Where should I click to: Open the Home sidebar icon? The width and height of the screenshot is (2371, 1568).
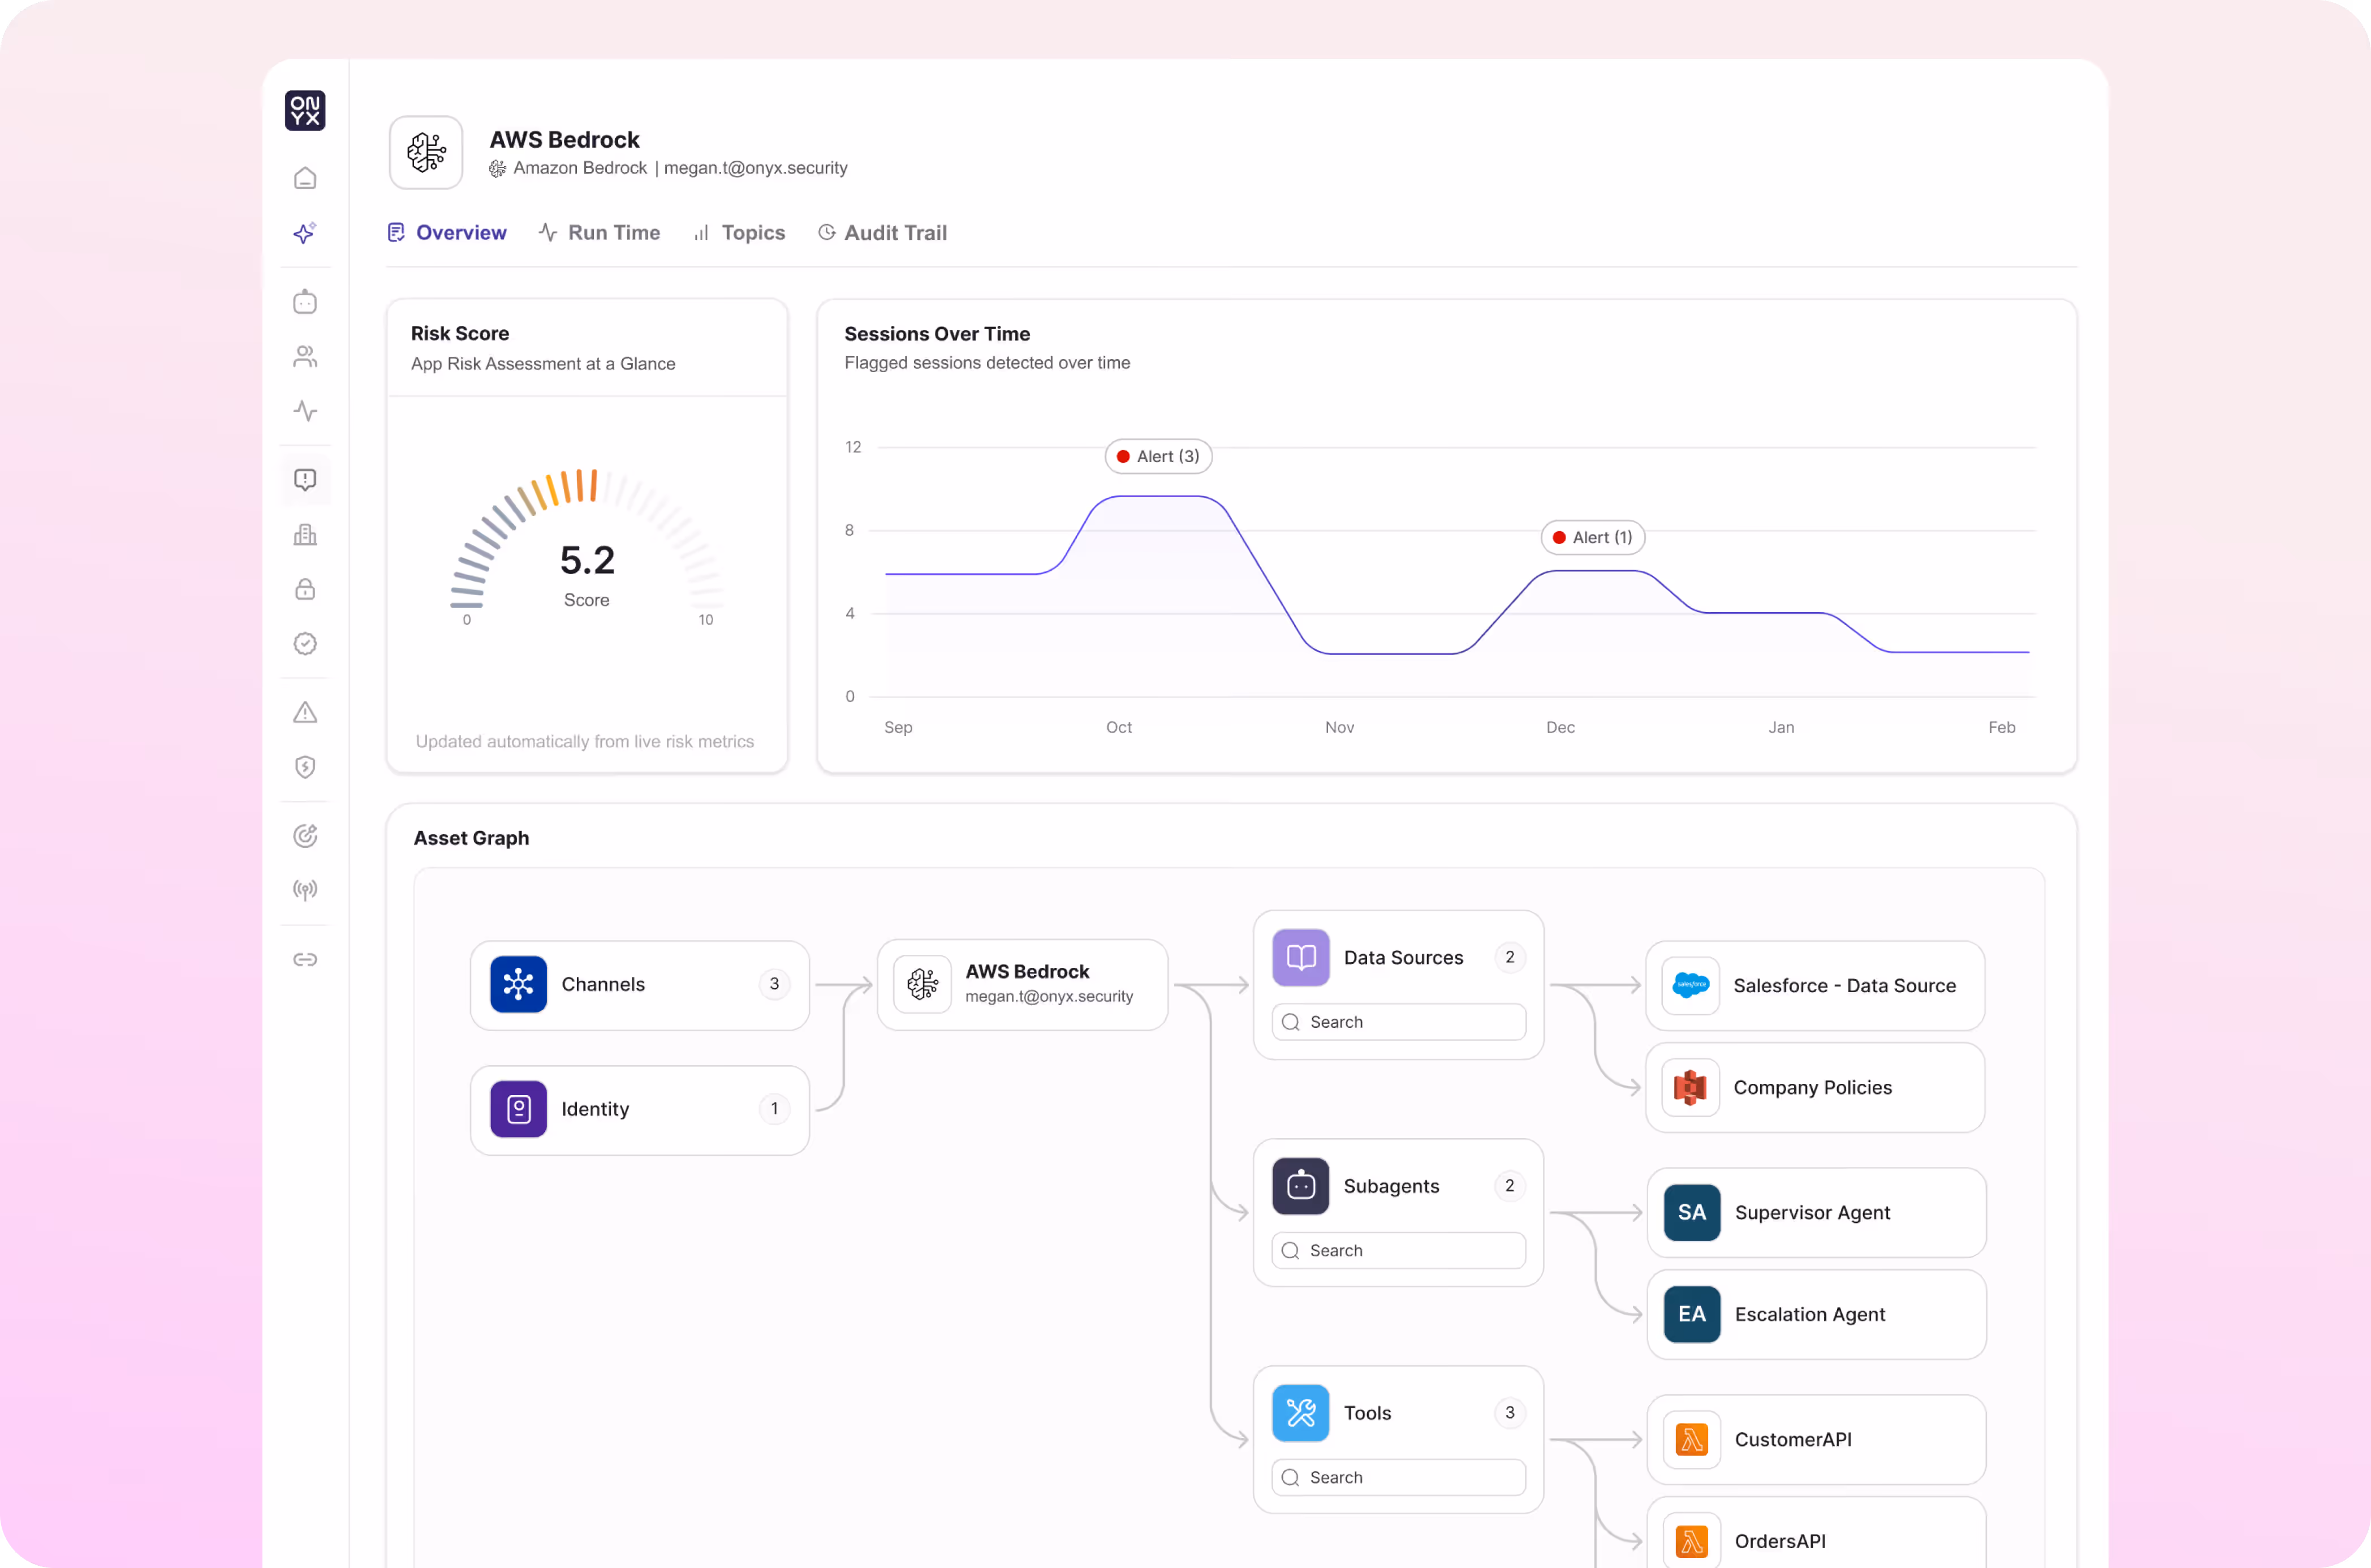pyautogui.click(x=305, y=178)
